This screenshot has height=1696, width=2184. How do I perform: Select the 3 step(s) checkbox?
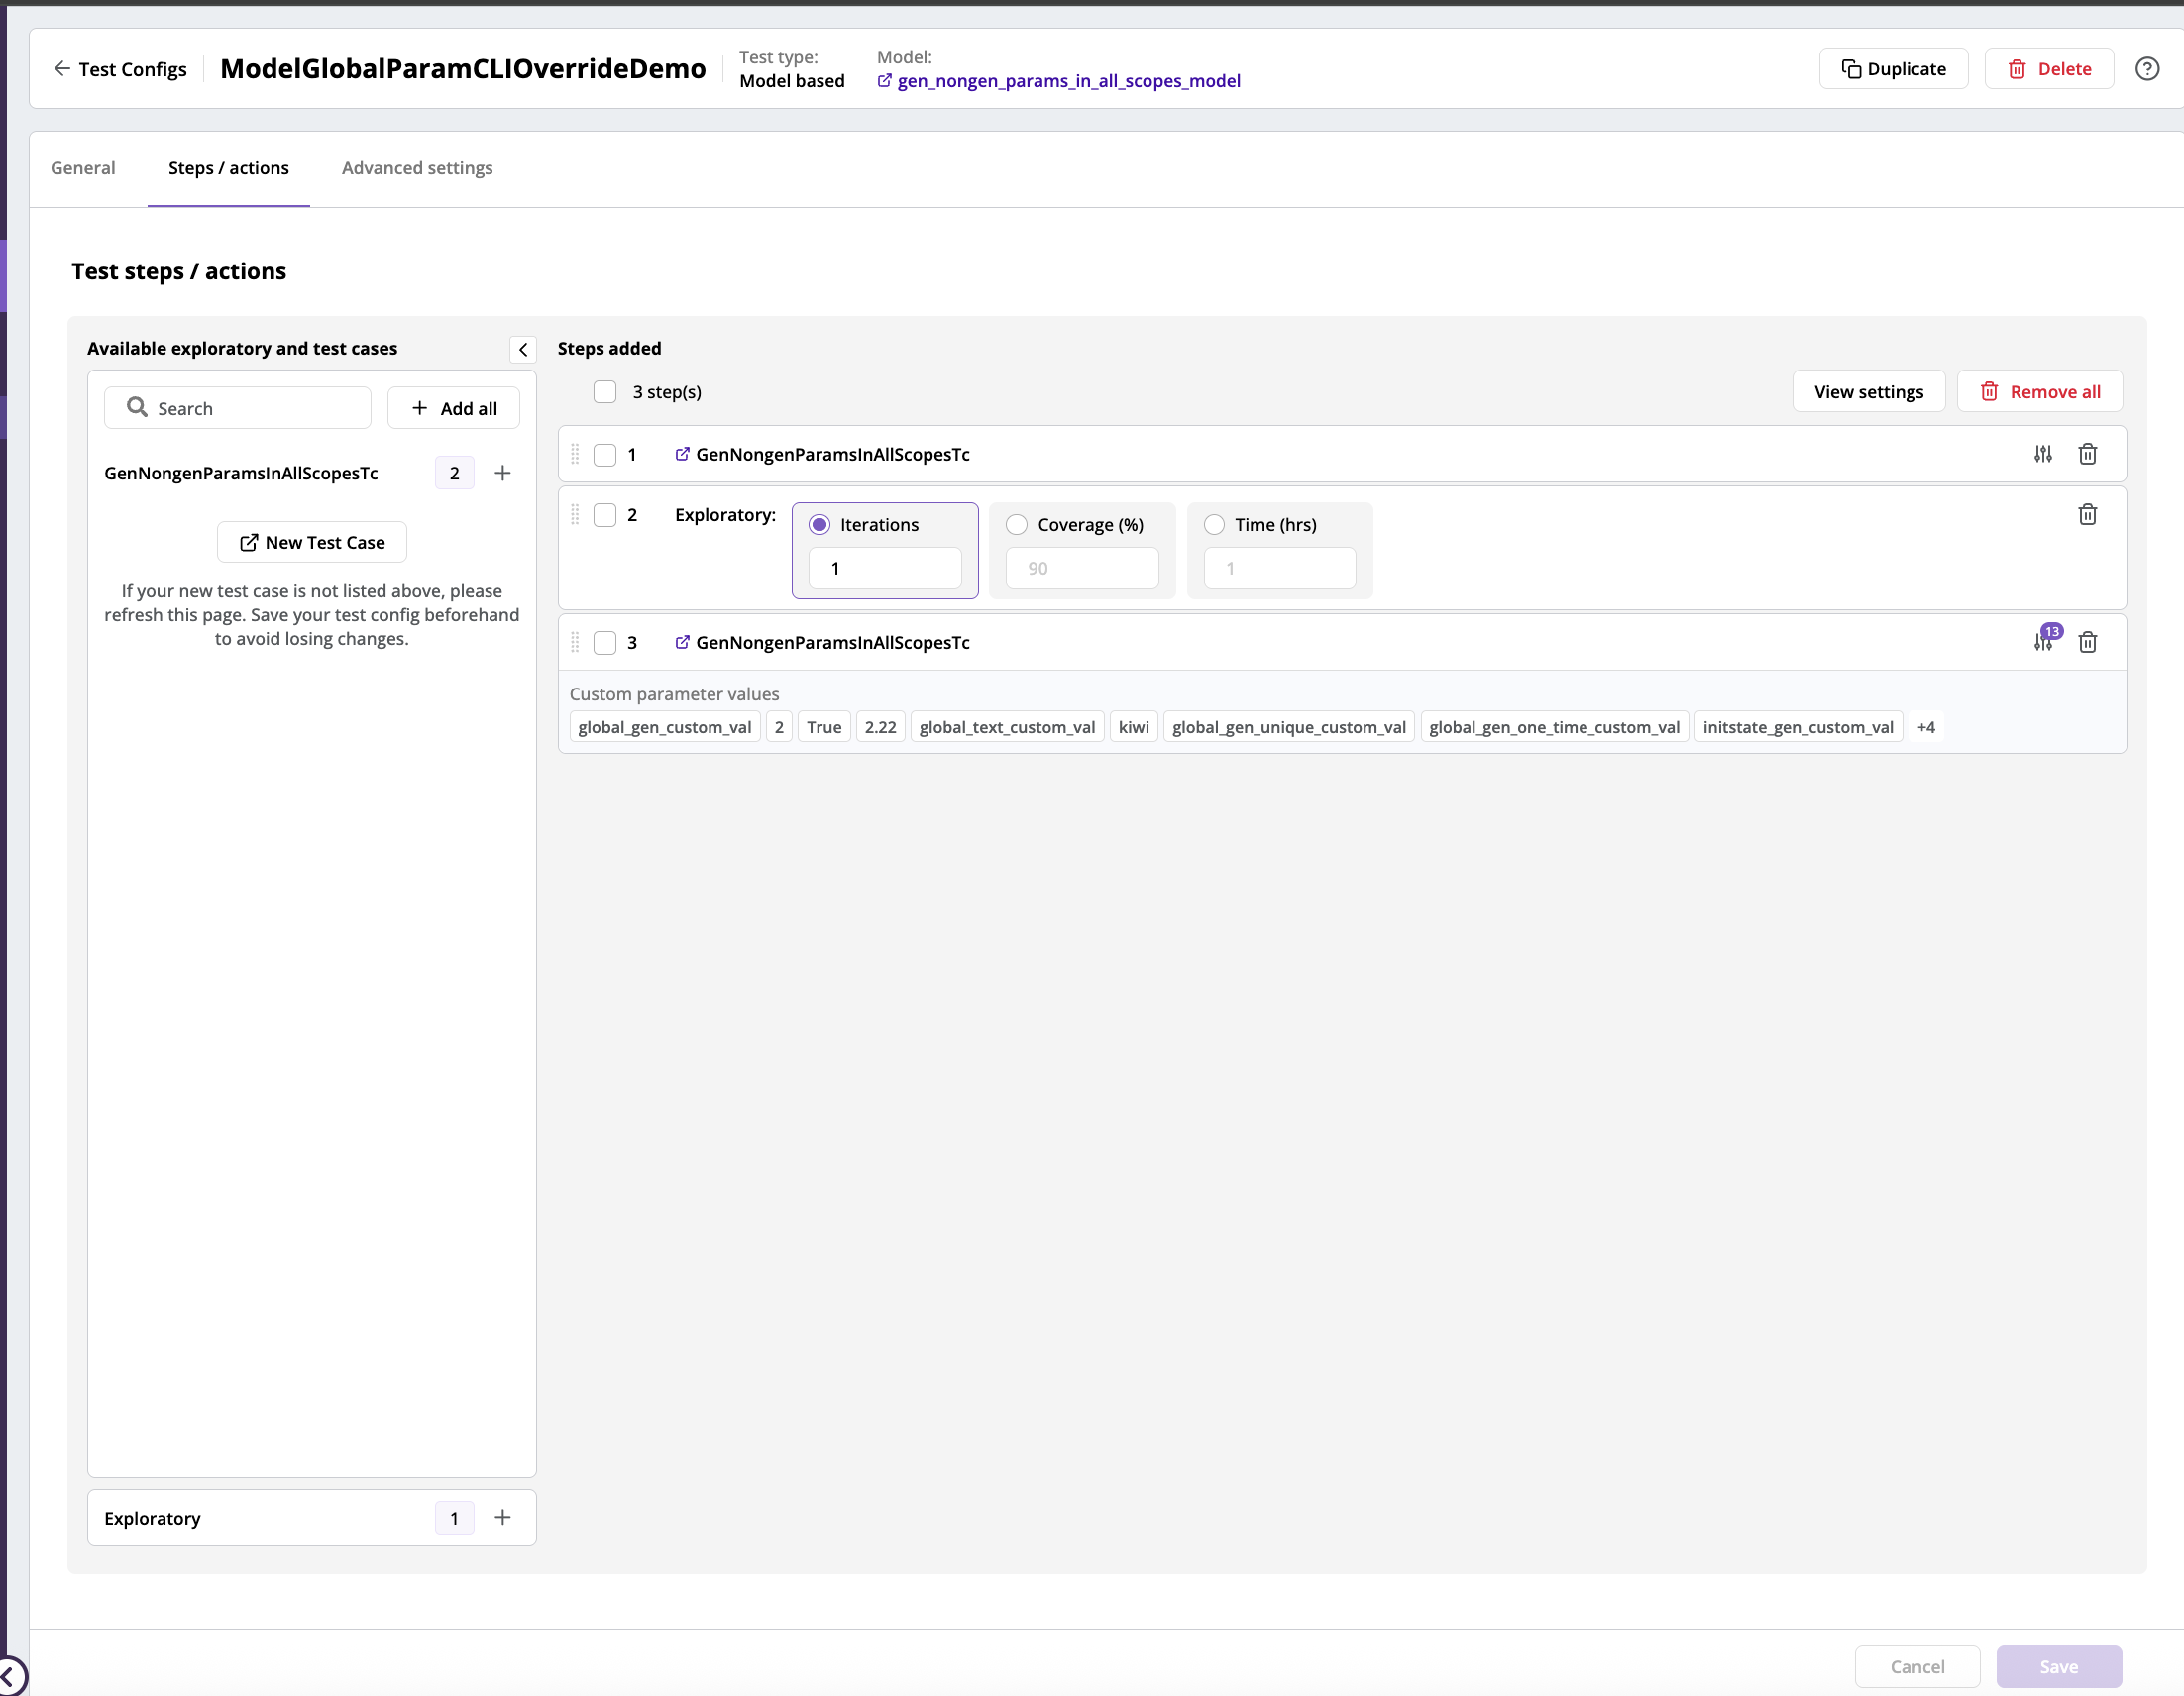pyautogui.click(x=605, y=391)
